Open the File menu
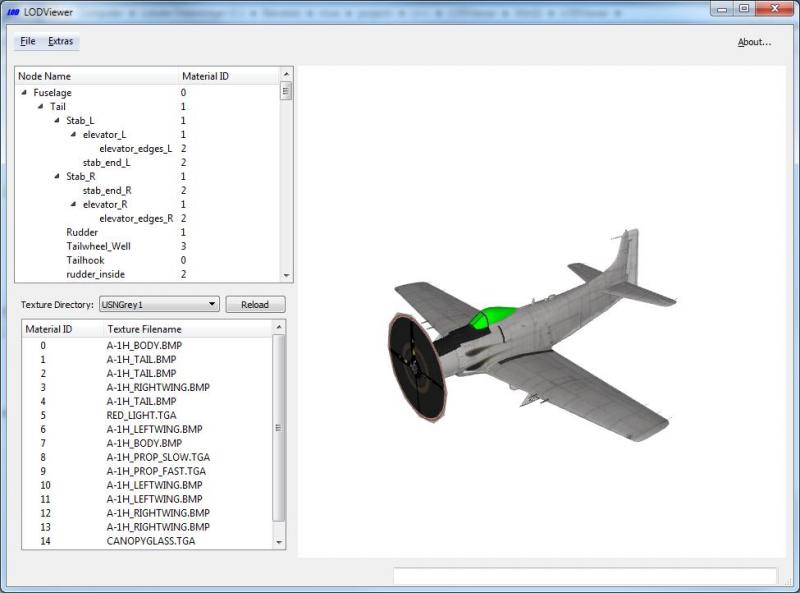 click(28, 41)
